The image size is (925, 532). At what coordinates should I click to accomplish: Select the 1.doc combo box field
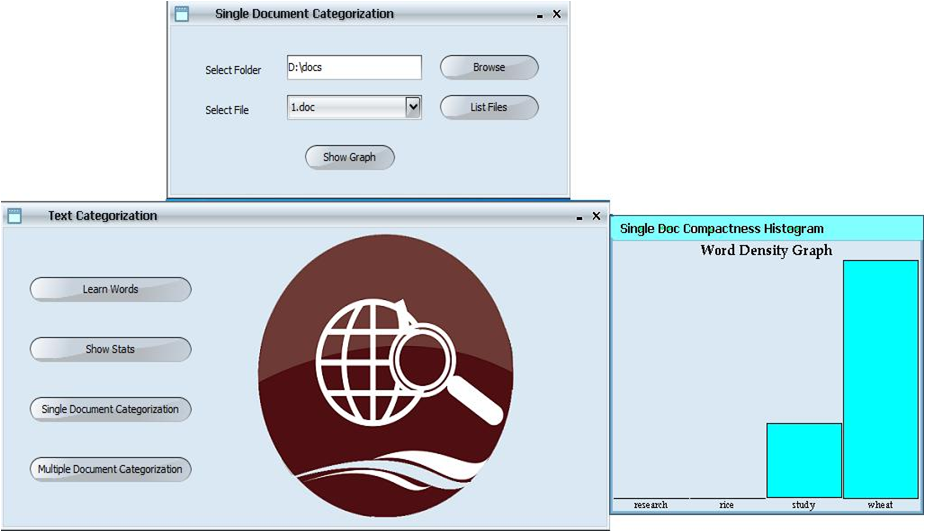345,107
